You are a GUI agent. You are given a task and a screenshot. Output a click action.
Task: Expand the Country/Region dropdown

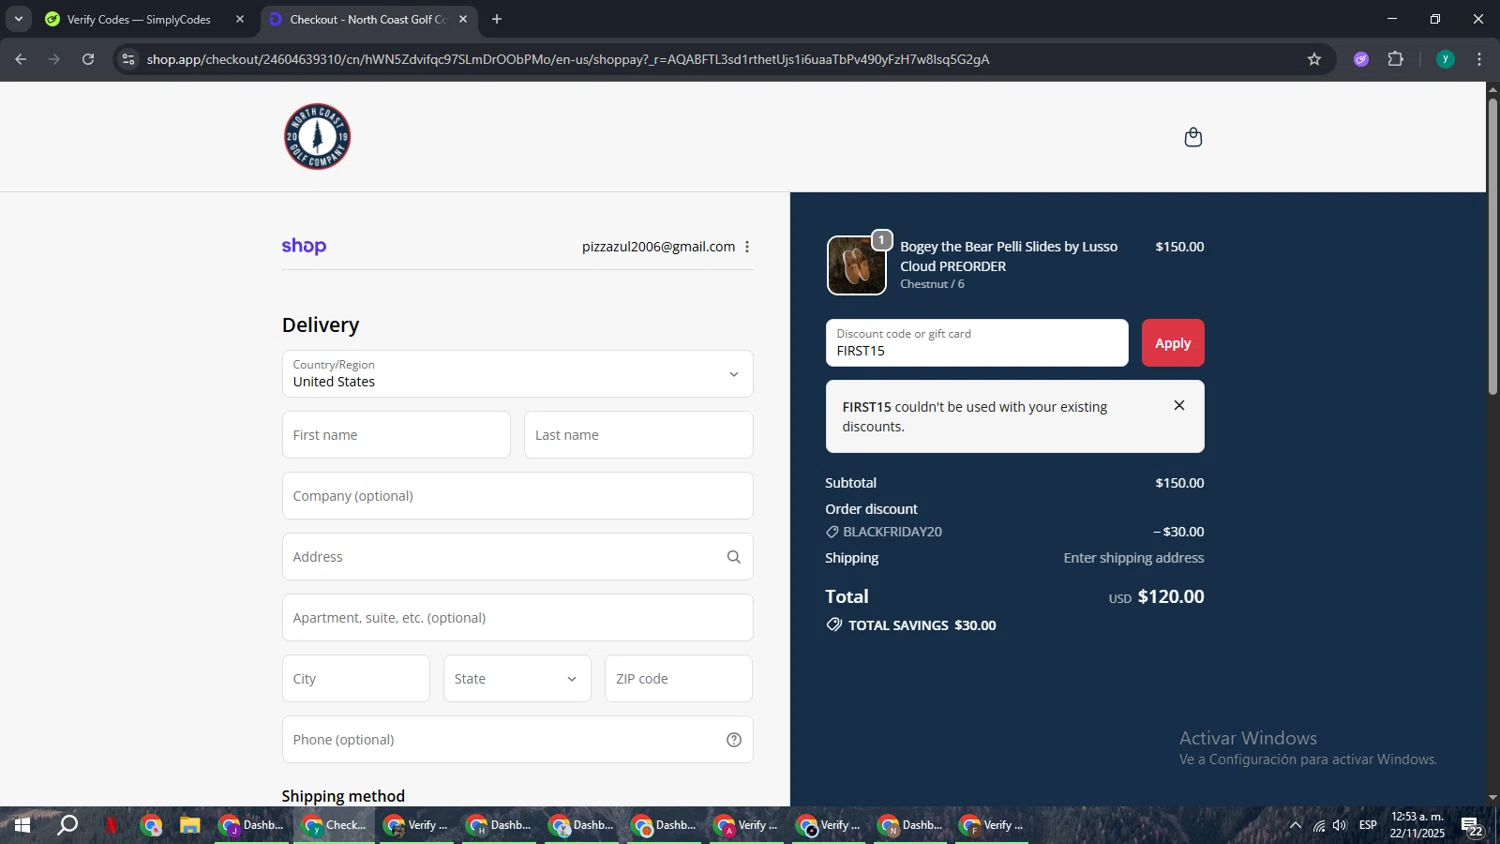tap(517, 374)
